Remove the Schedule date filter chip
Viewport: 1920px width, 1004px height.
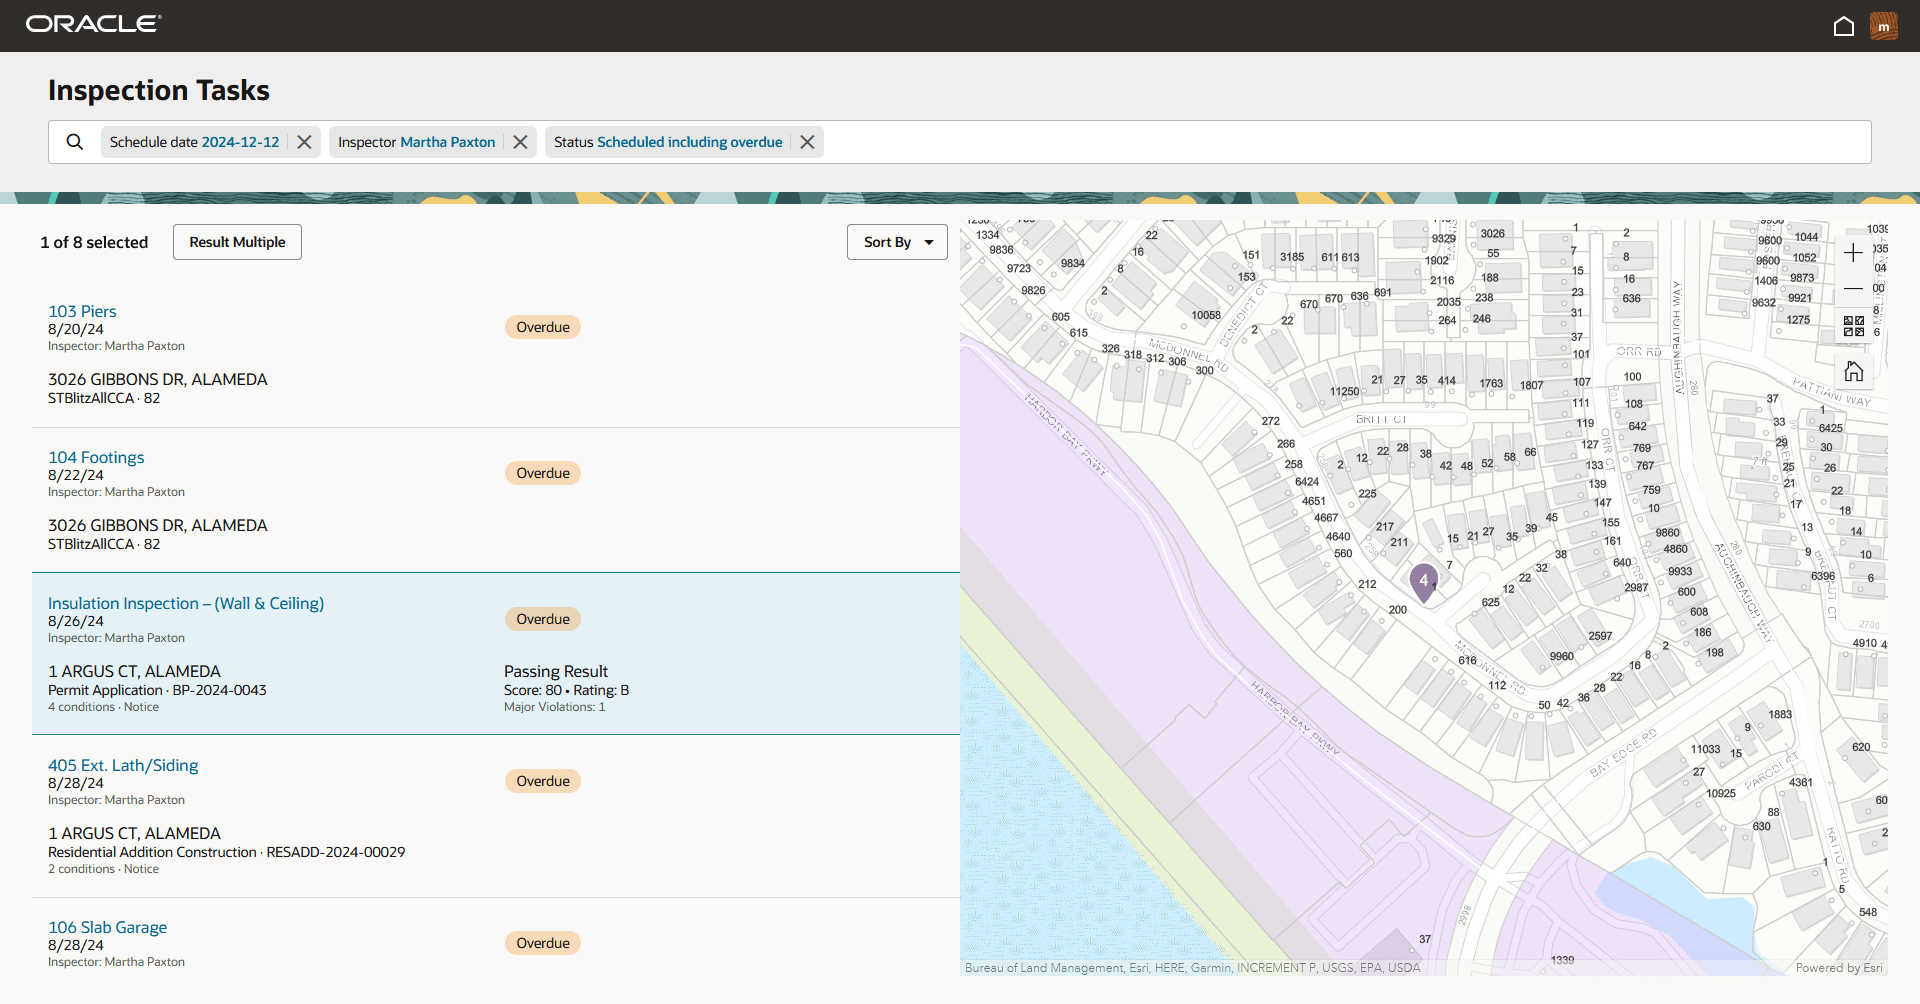(304, 141)
